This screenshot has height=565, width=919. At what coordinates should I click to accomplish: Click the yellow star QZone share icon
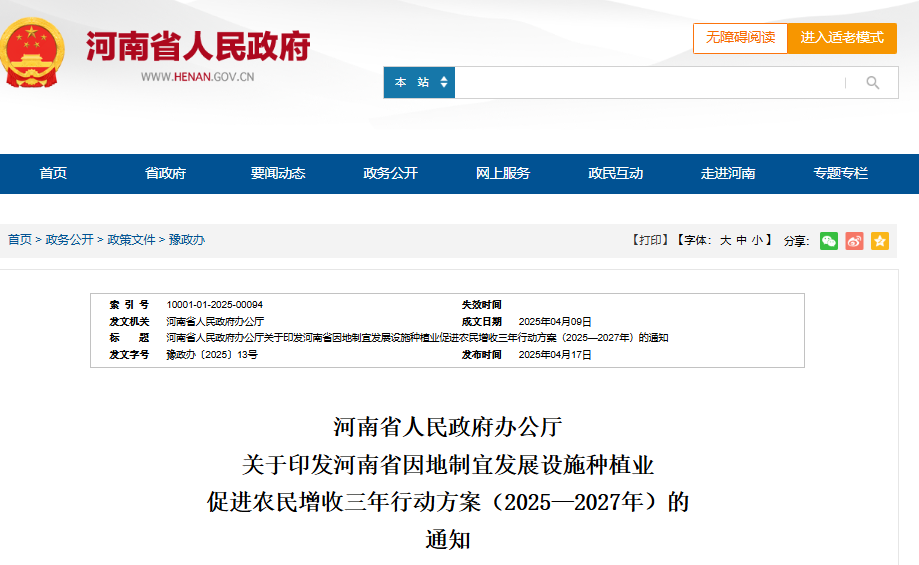point(879,241)
